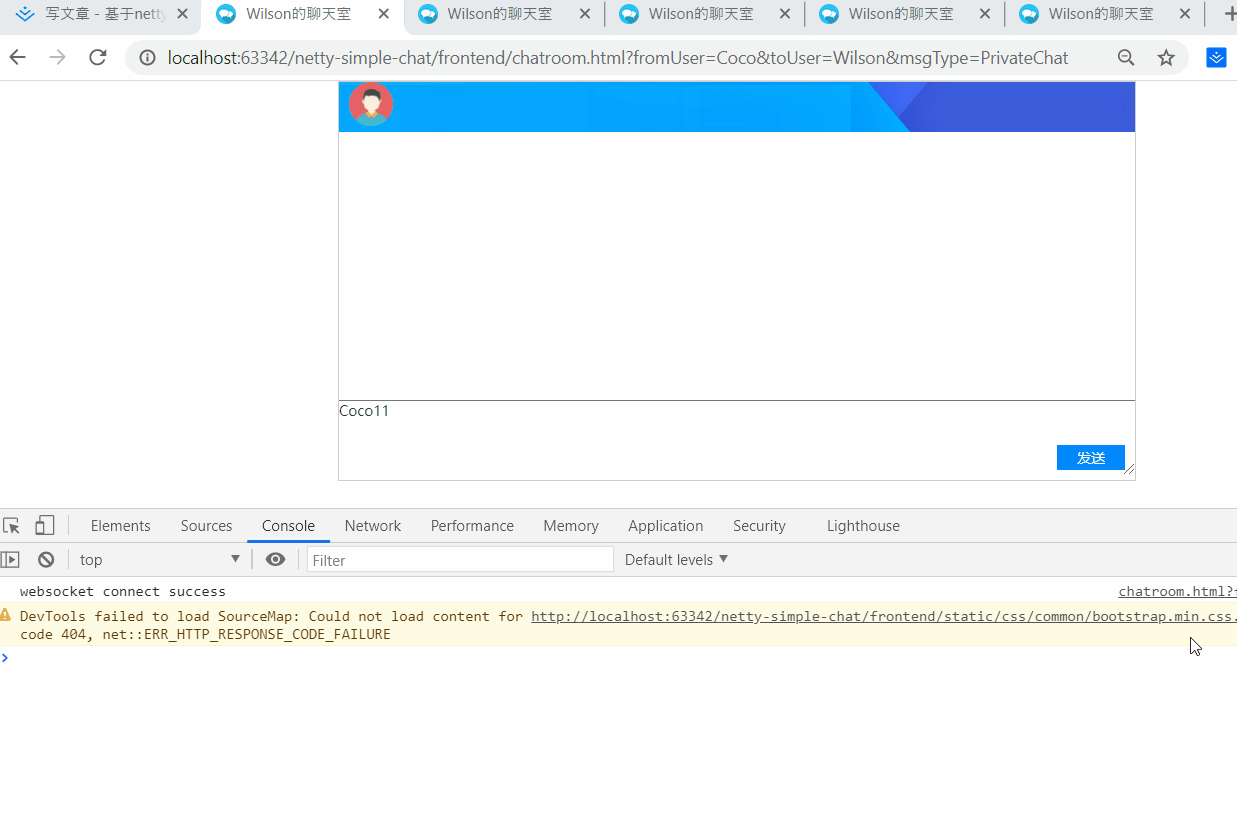The height and width of the screenshot is (820, 1237).
Task: Click the browser address bar URL
Action: point(618,58)
